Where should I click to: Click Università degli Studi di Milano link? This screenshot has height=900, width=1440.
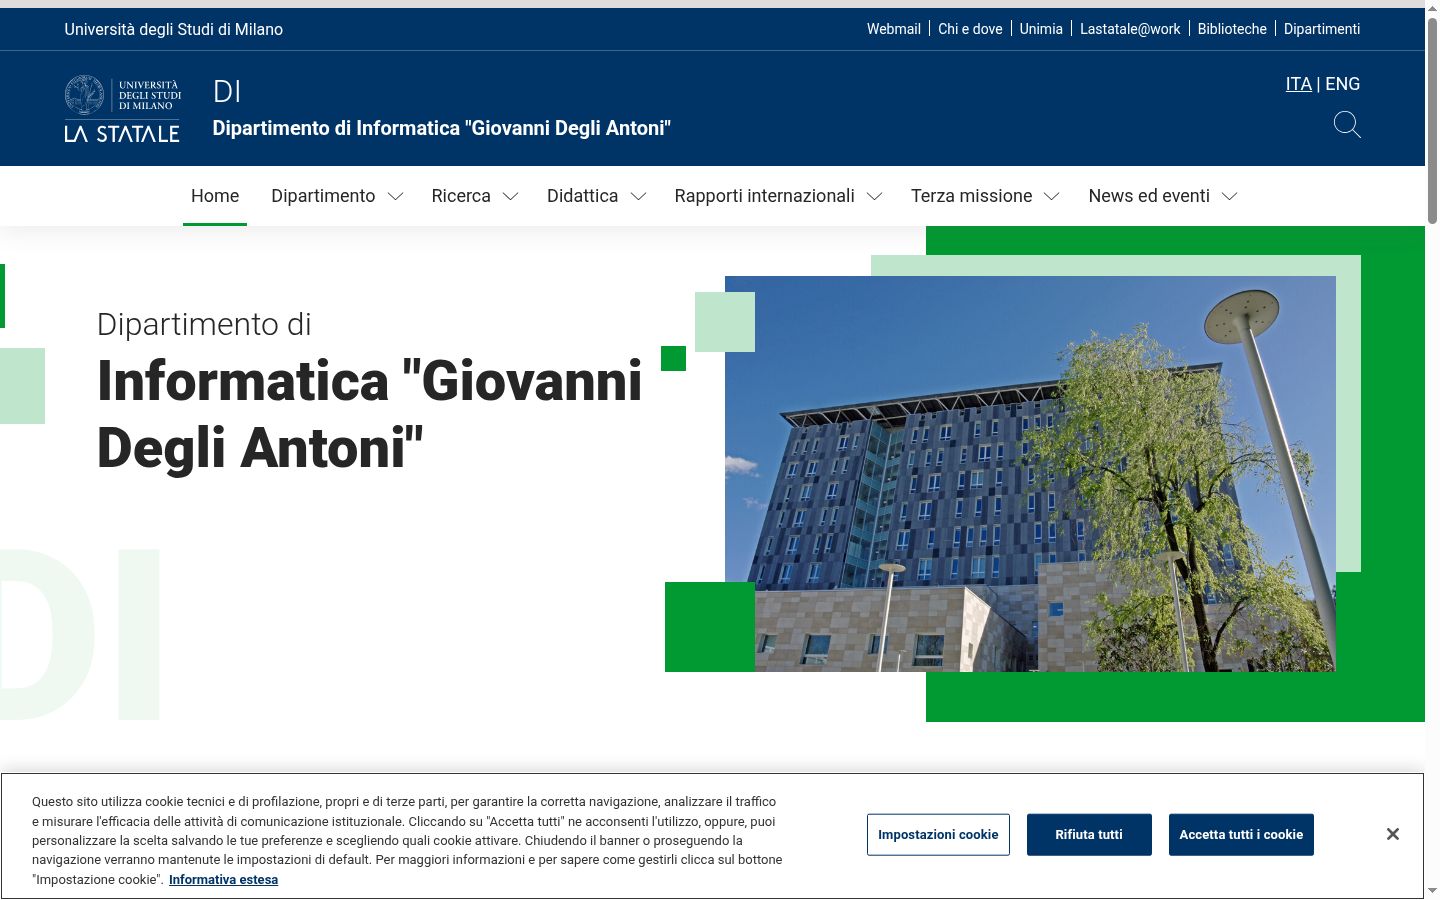click(x=174, y=29)
